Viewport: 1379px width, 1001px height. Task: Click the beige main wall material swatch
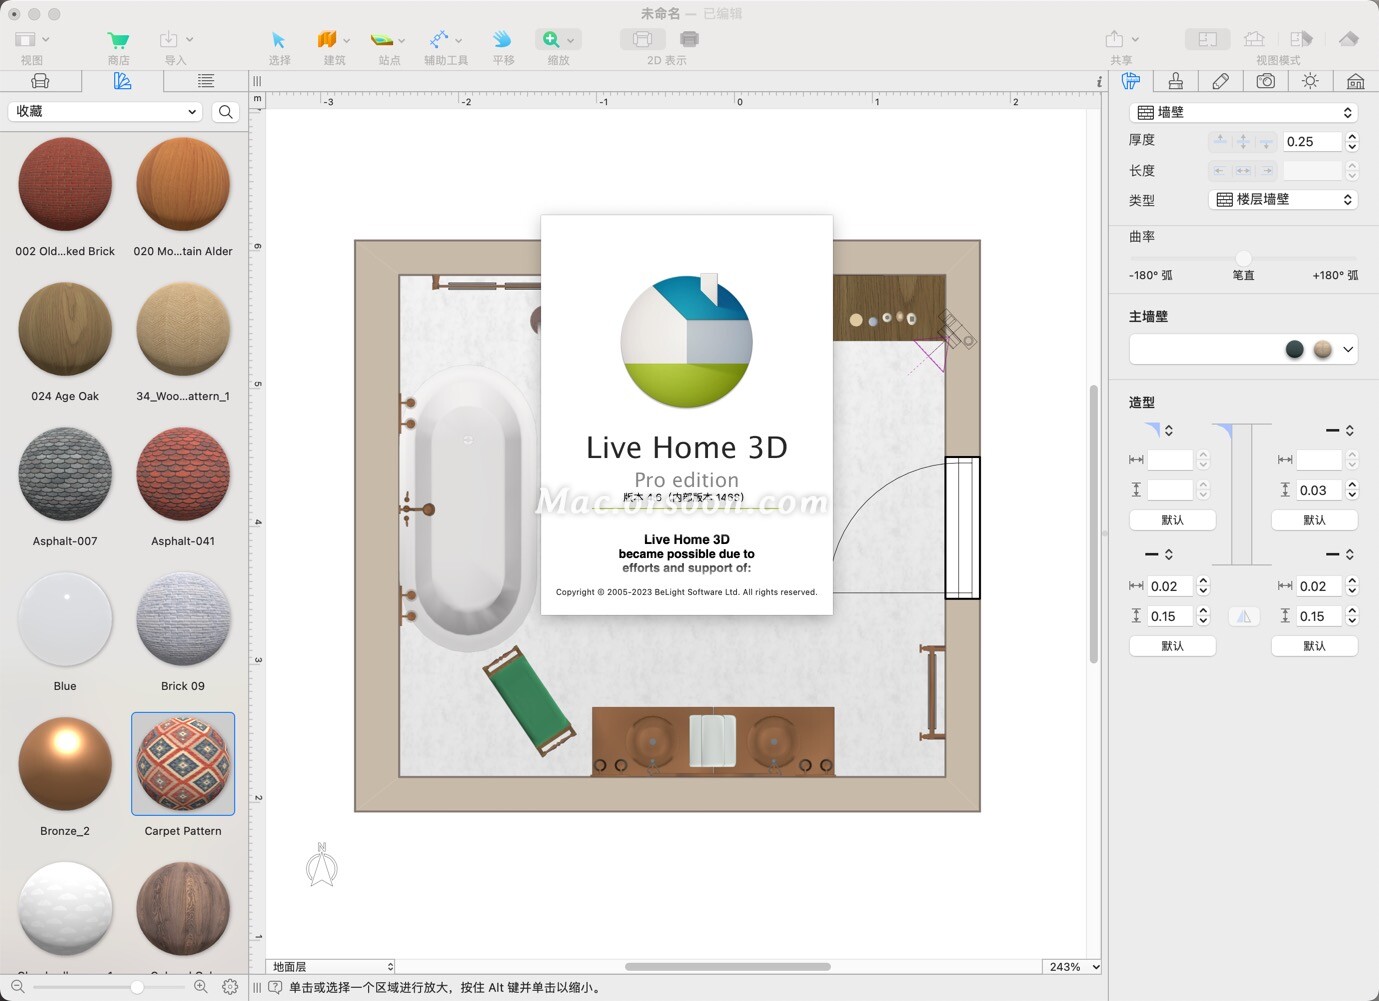(x=1322, y=349)
